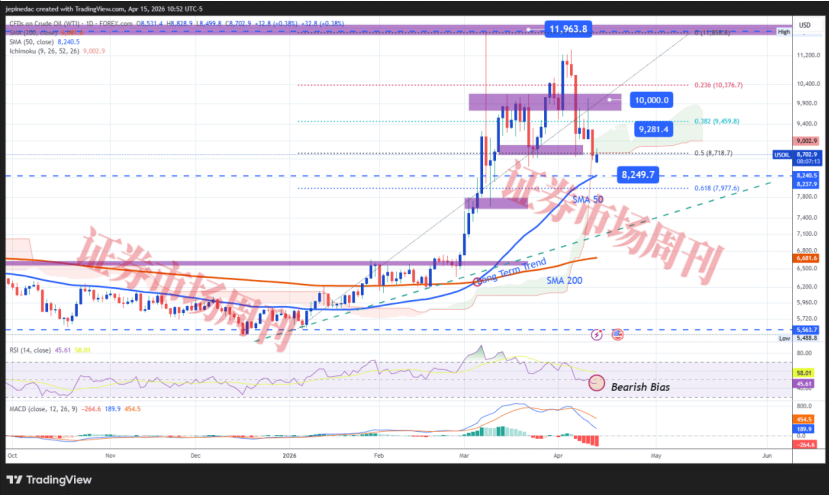Open the USD currency selector
This screenshot has width=829, height=495.
click(x=804, y=23)
